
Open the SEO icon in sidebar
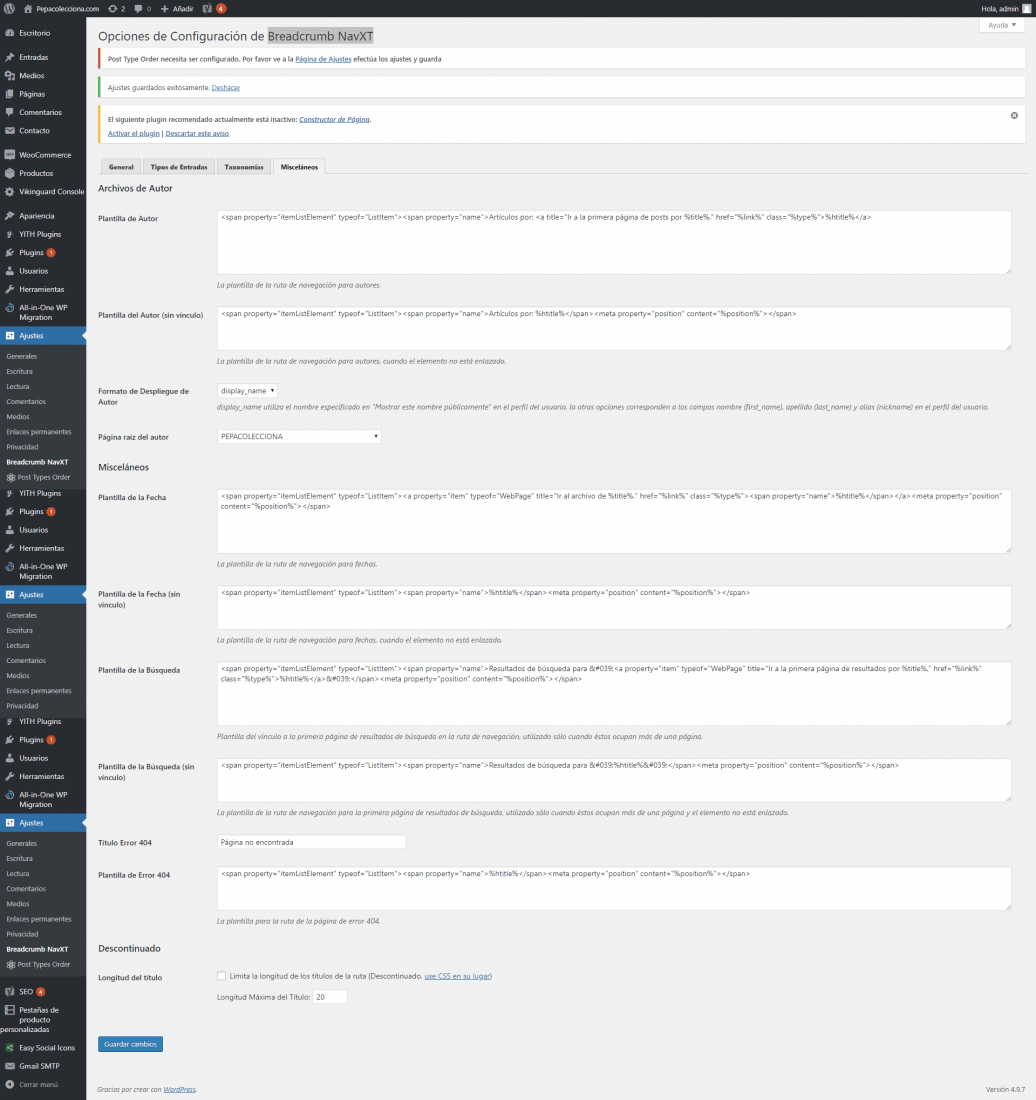[10, 991]
